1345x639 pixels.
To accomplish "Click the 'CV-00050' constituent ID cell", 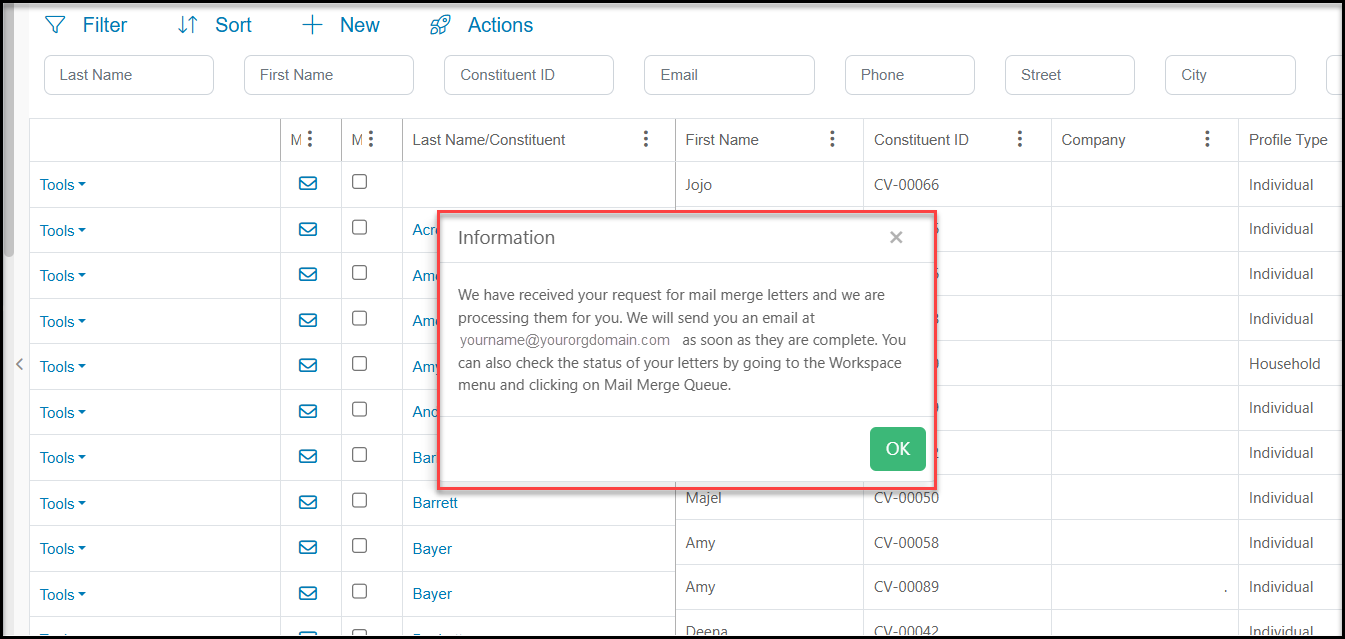I will (907, 498).
